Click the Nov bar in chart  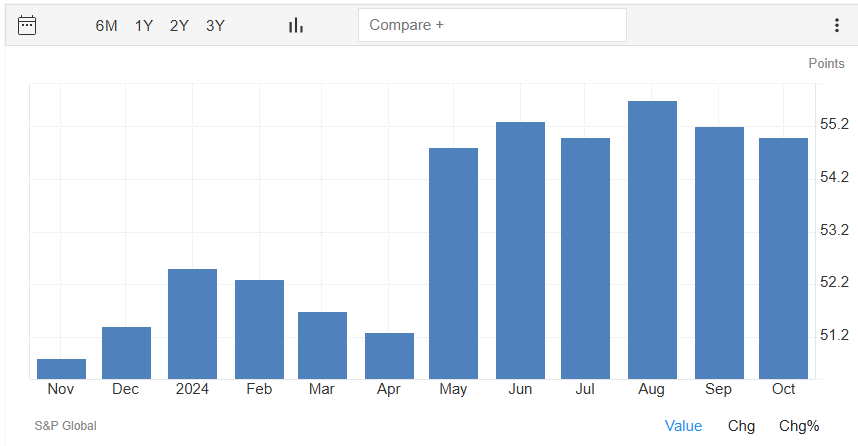[x=61, y=369]
